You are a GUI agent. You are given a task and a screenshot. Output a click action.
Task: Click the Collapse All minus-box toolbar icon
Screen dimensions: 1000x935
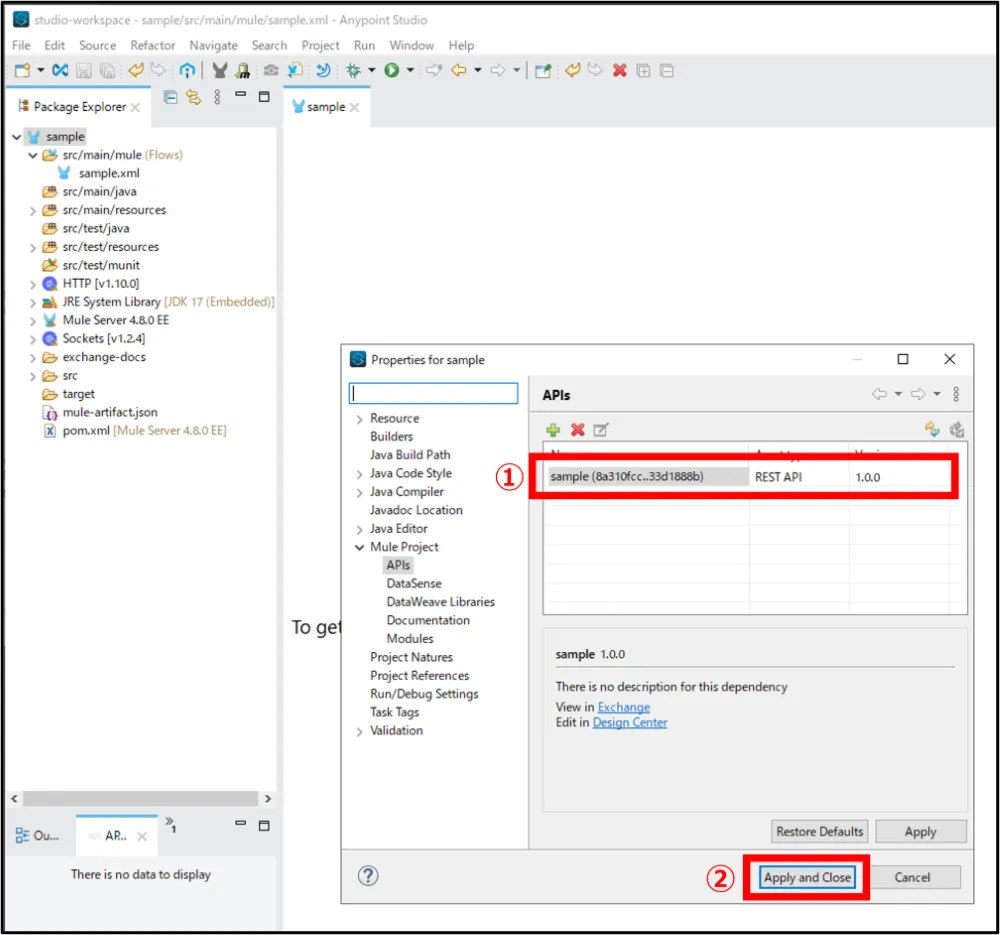666,71
